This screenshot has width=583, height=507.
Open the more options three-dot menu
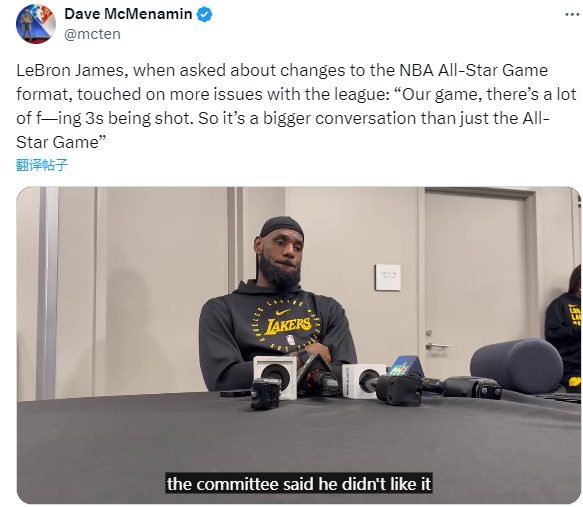tap(572, 14)
